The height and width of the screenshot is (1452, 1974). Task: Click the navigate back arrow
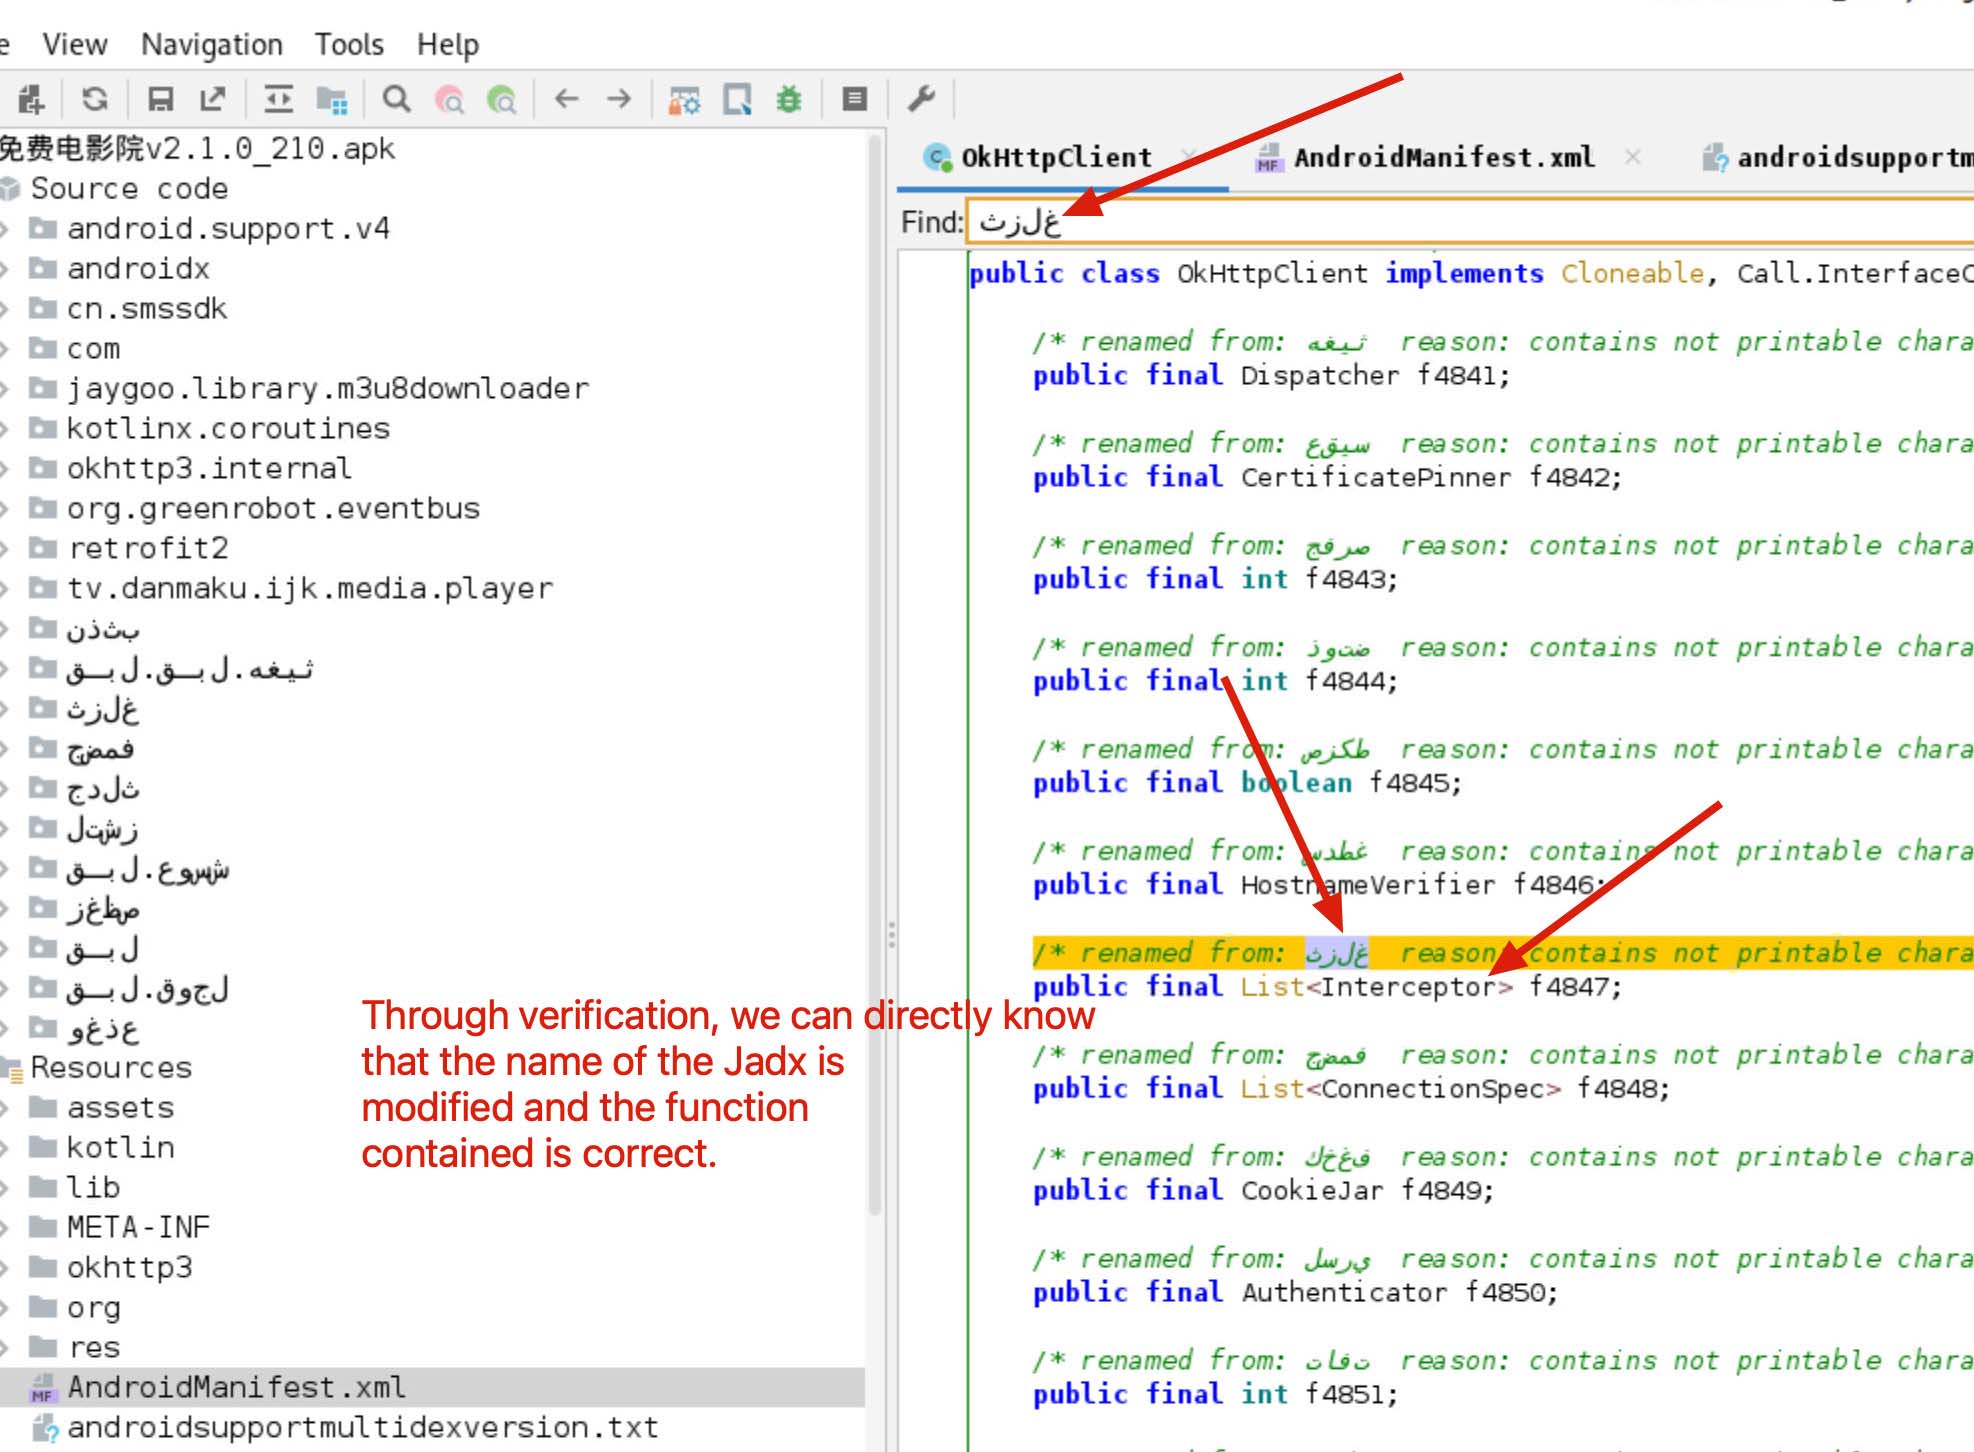coord(567,99)
